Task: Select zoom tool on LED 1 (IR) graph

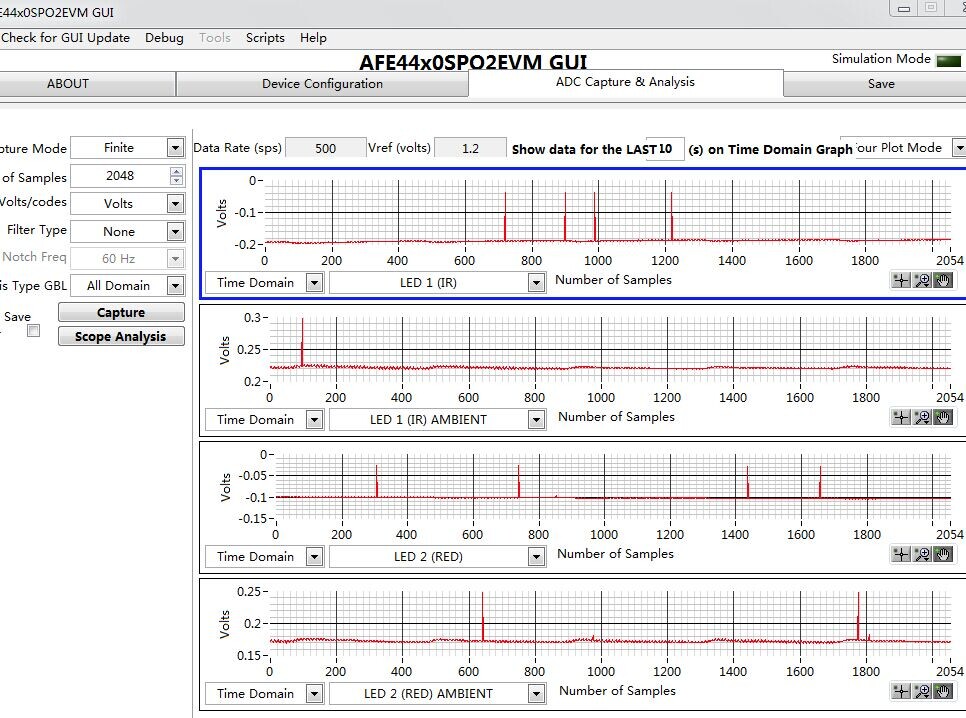Action: 922,280
